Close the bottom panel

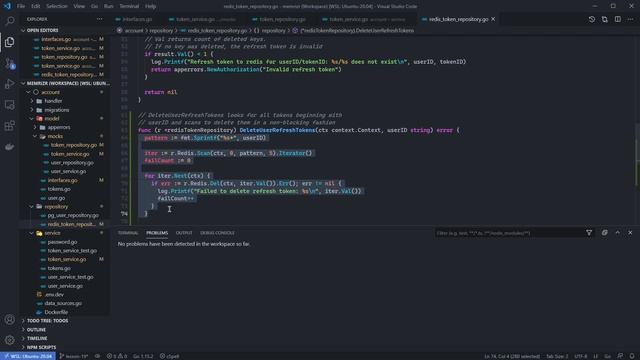(x=630, y=233)
